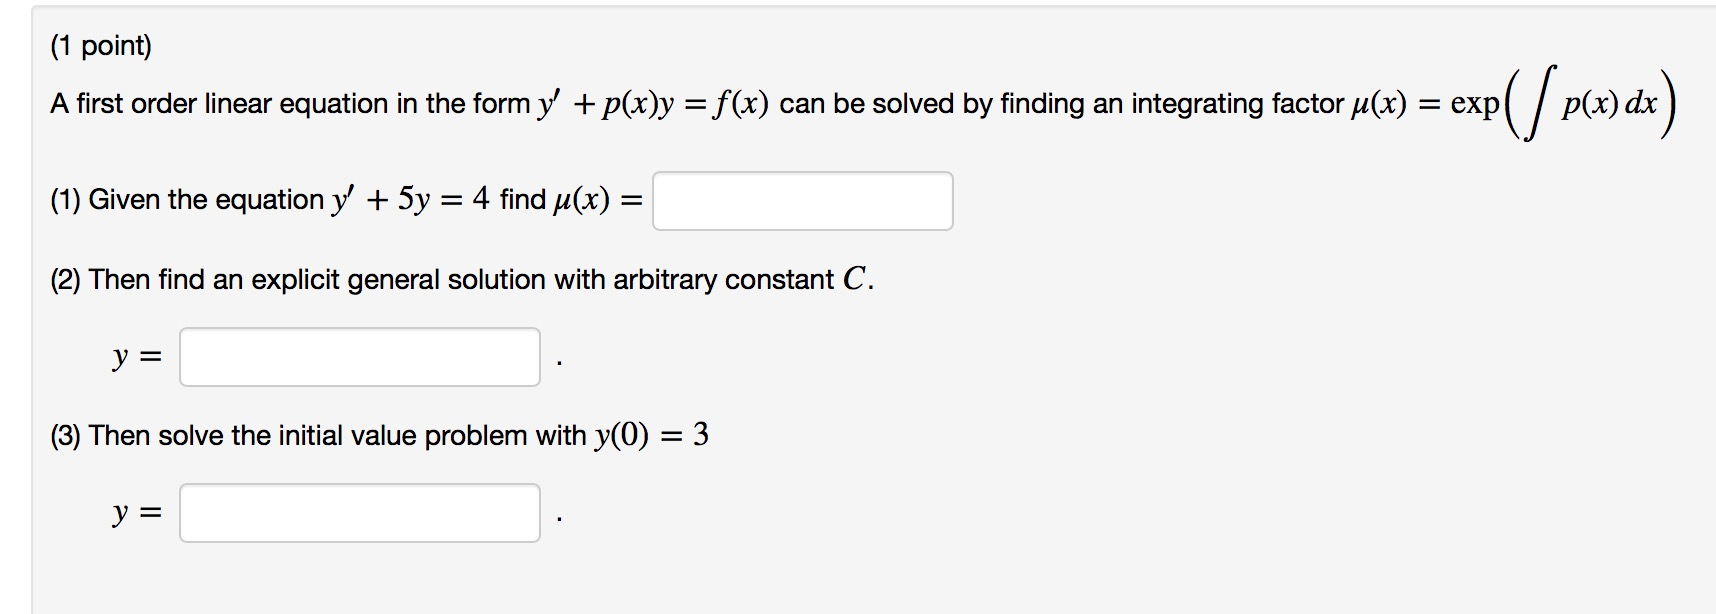Click inside the first empty answer field

(803, 202)
